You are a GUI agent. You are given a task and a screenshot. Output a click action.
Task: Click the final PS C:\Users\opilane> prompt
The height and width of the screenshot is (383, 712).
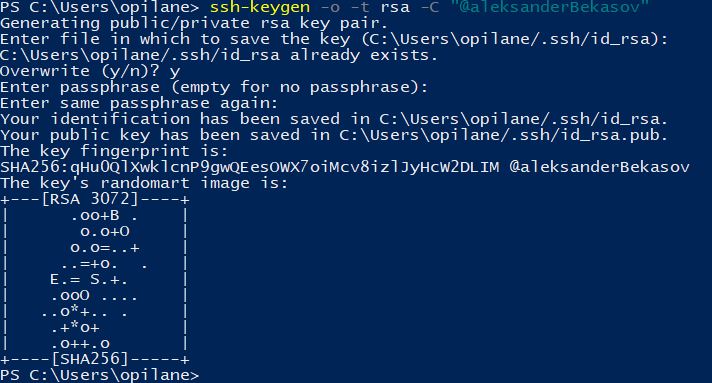(99, 375)
